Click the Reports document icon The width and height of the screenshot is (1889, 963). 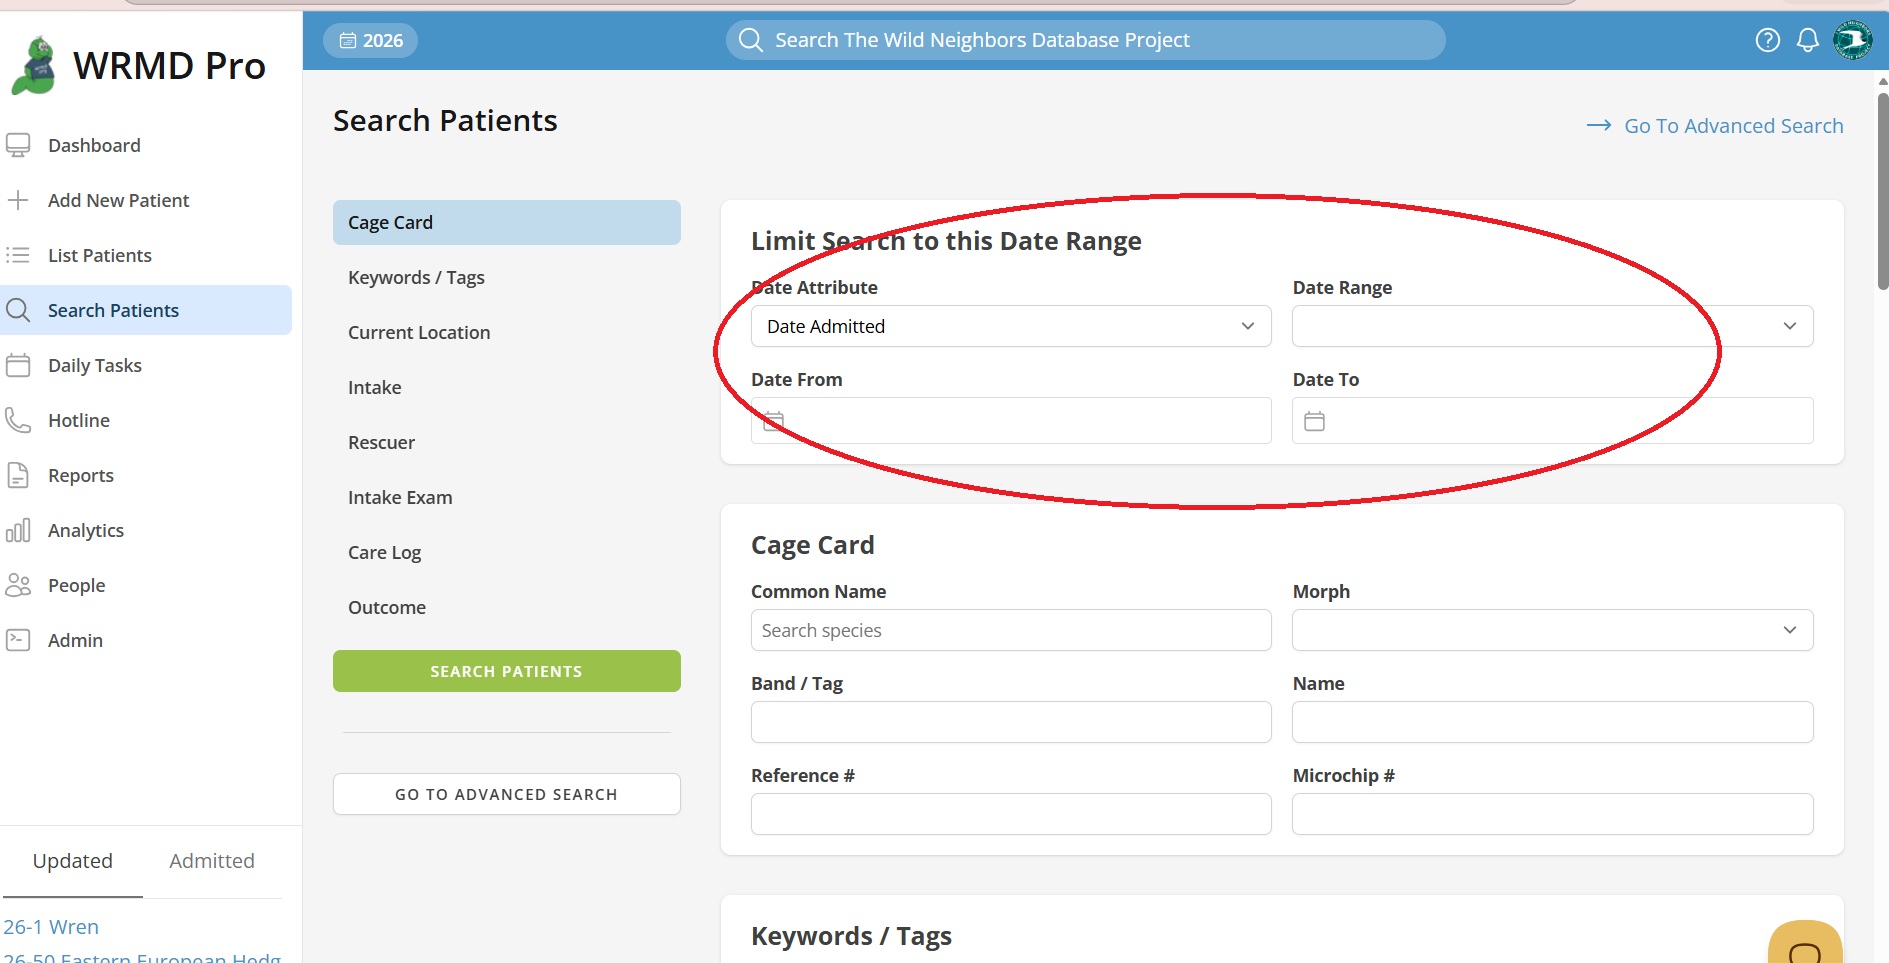click(18, 475)
